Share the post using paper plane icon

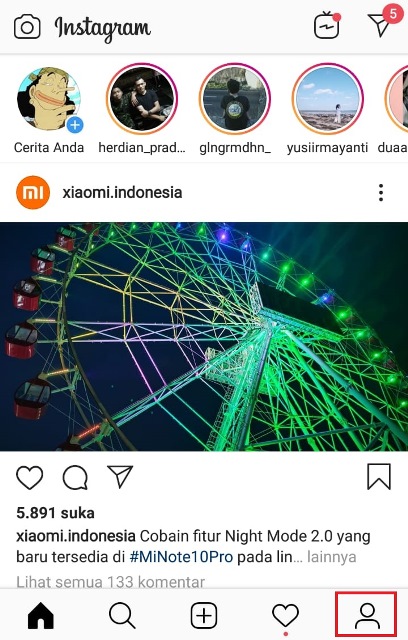pos(120,476)
